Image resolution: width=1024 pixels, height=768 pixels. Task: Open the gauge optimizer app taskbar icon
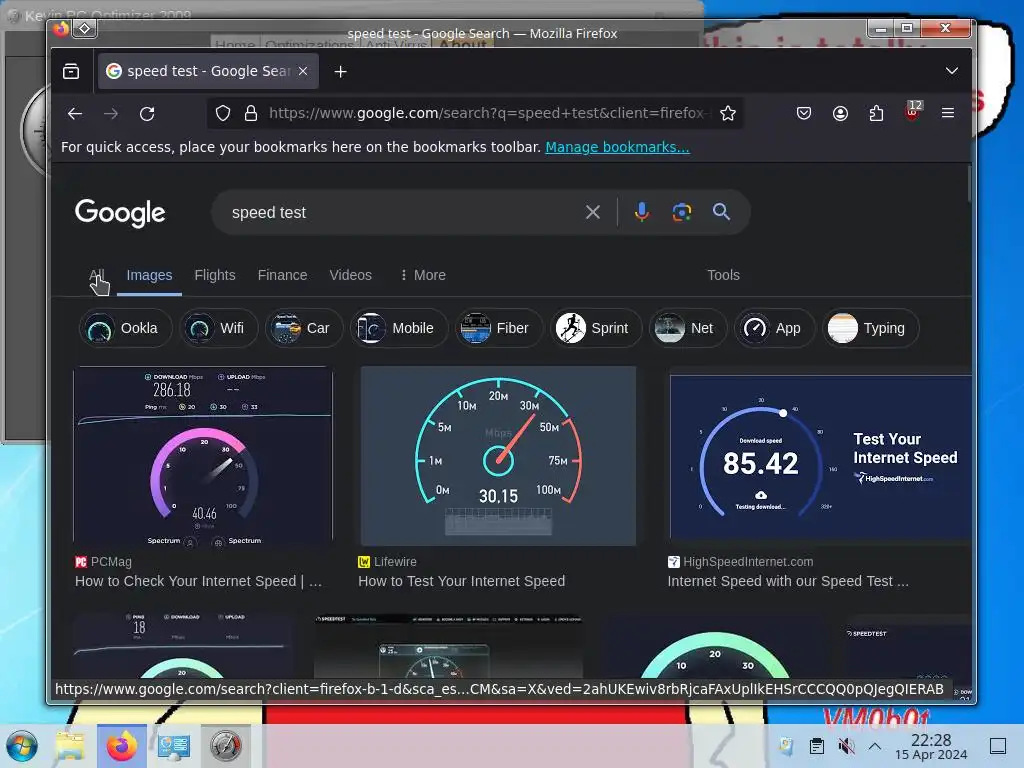[x=225, y=746]
